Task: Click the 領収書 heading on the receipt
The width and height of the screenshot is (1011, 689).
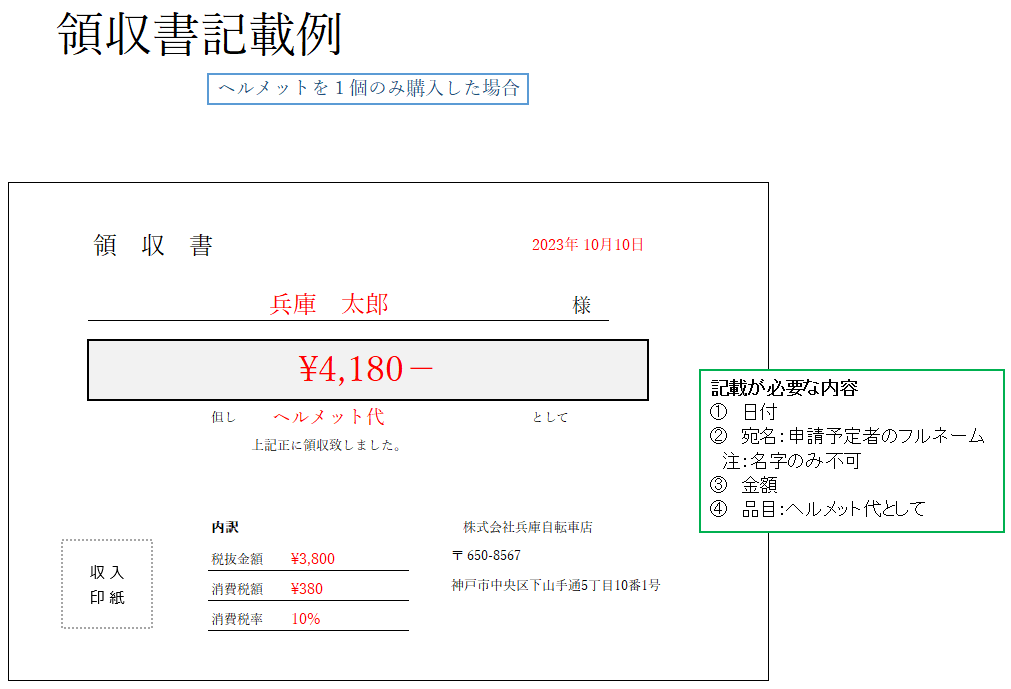Action: pyautogui.click(x=153, y=246)
